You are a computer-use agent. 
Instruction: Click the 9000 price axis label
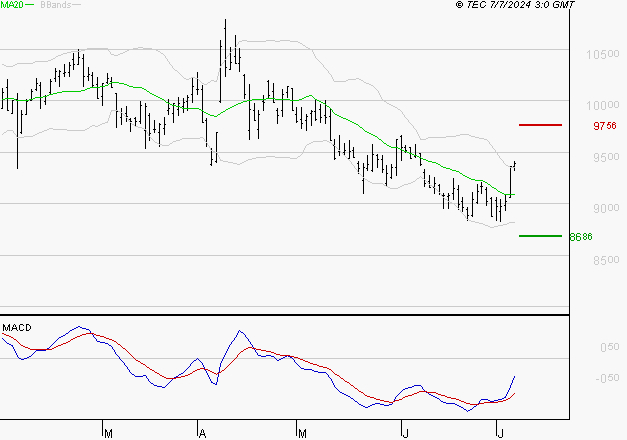click(x=606, y=208)
